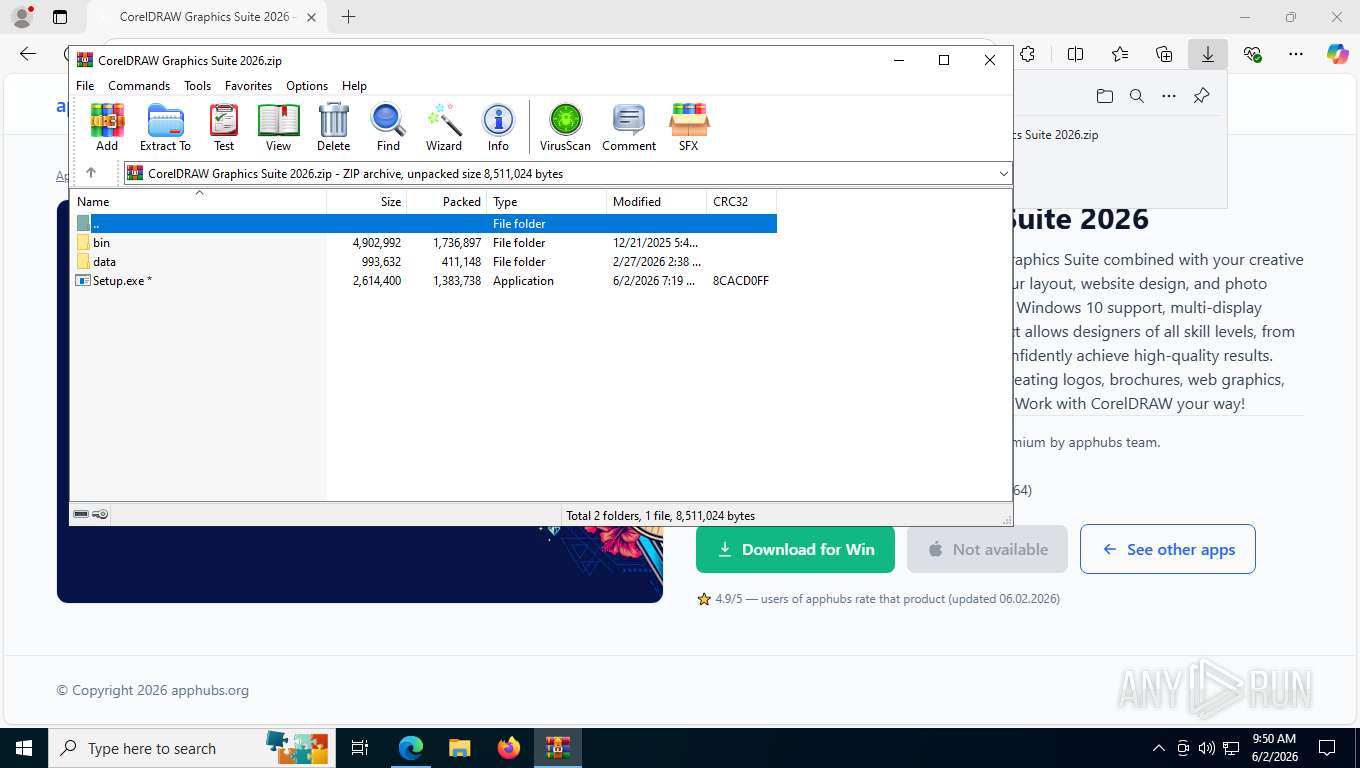
Task: Show archive Info
Action: tap(498, 127)
